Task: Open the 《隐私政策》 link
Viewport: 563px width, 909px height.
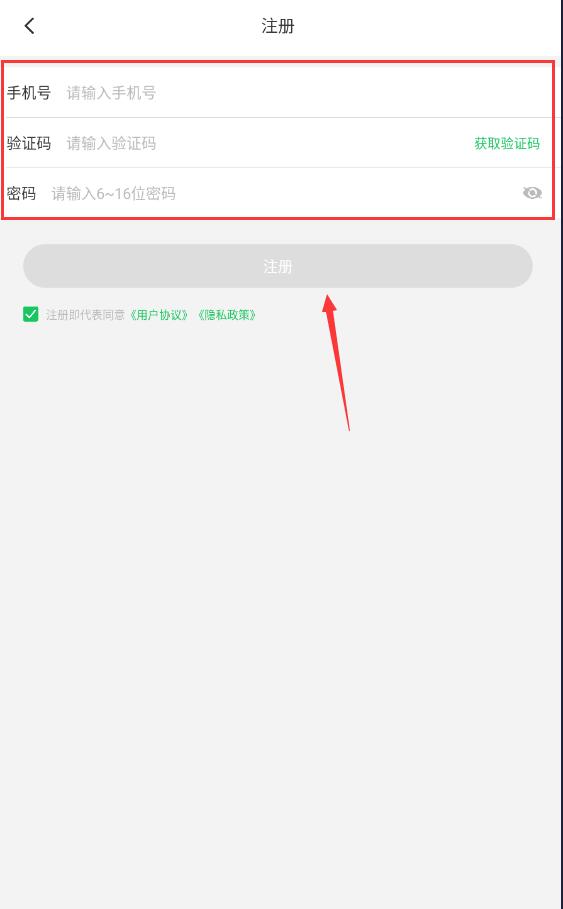Action: click(x=227, y=315)
